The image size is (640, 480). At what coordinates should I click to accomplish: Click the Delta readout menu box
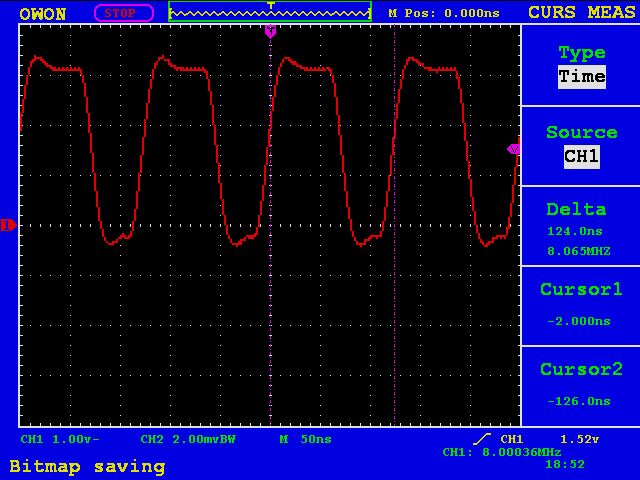pyautogui.click(x=581, y=226)
